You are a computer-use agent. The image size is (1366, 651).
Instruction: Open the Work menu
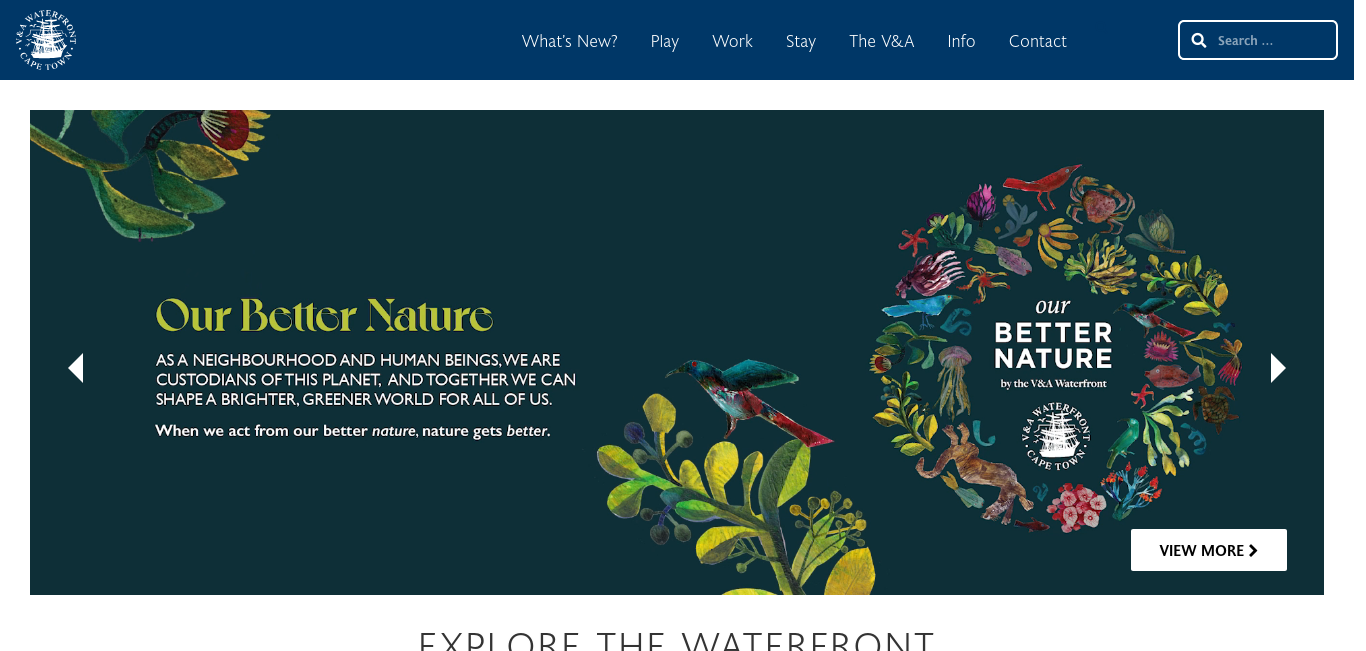click(732, 41)
